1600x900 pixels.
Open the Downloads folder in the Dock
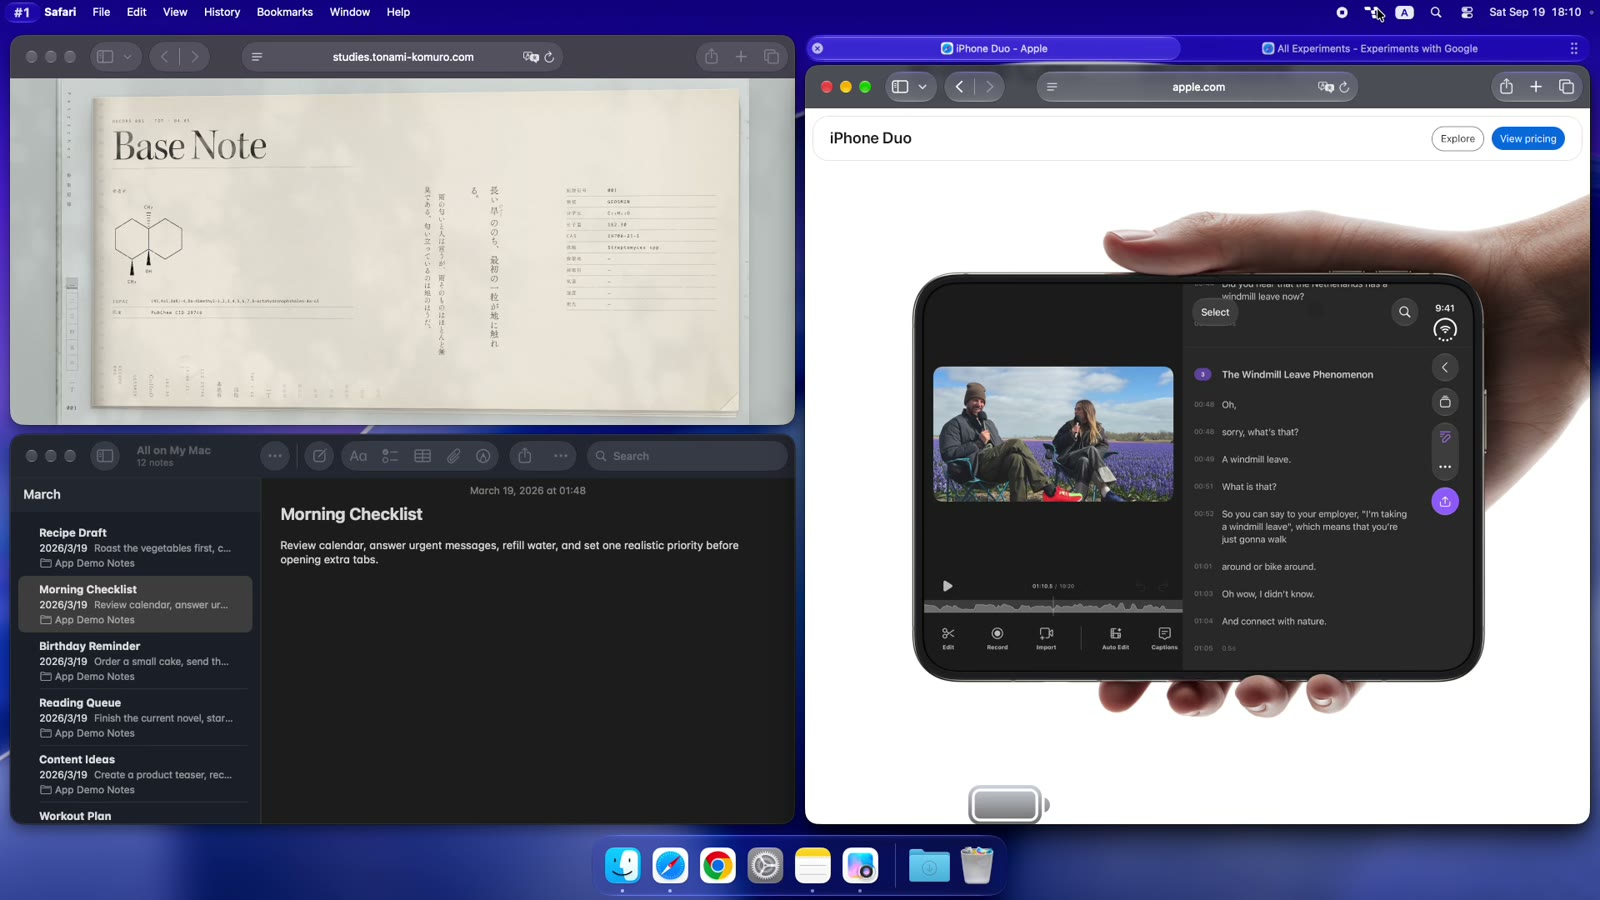(929, 865)
